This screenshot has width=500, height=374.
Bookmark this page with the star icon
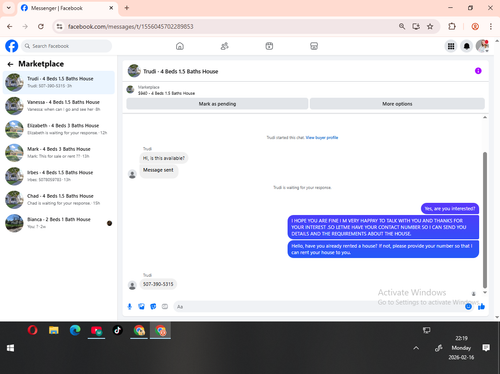coord(430,26)
